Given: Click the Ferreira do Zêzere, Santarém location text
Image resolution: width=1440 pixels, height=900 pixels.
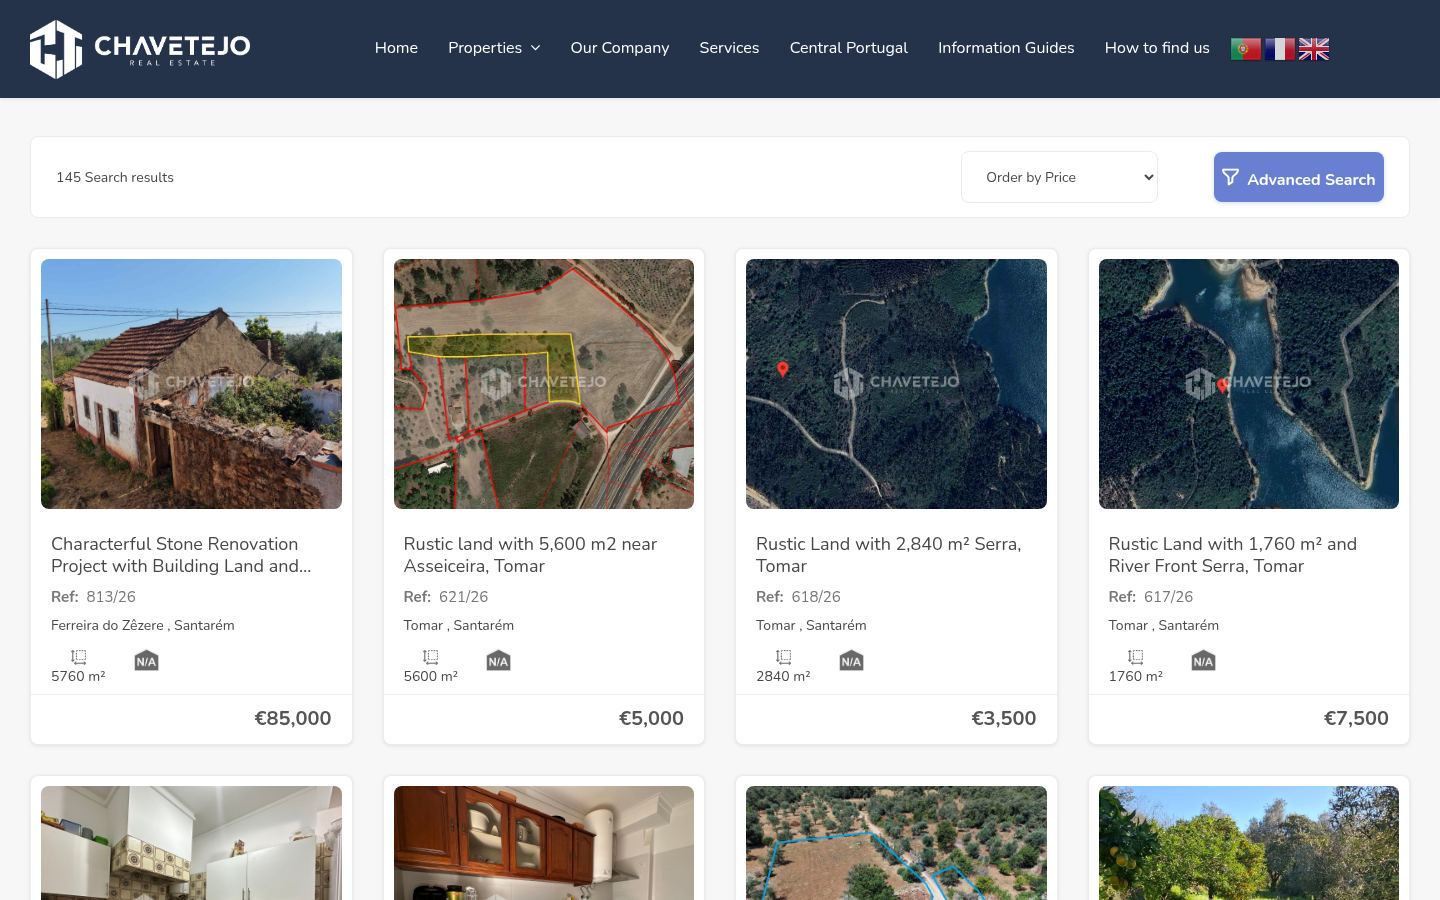Looking at the screenshot, I should [143, 625].
